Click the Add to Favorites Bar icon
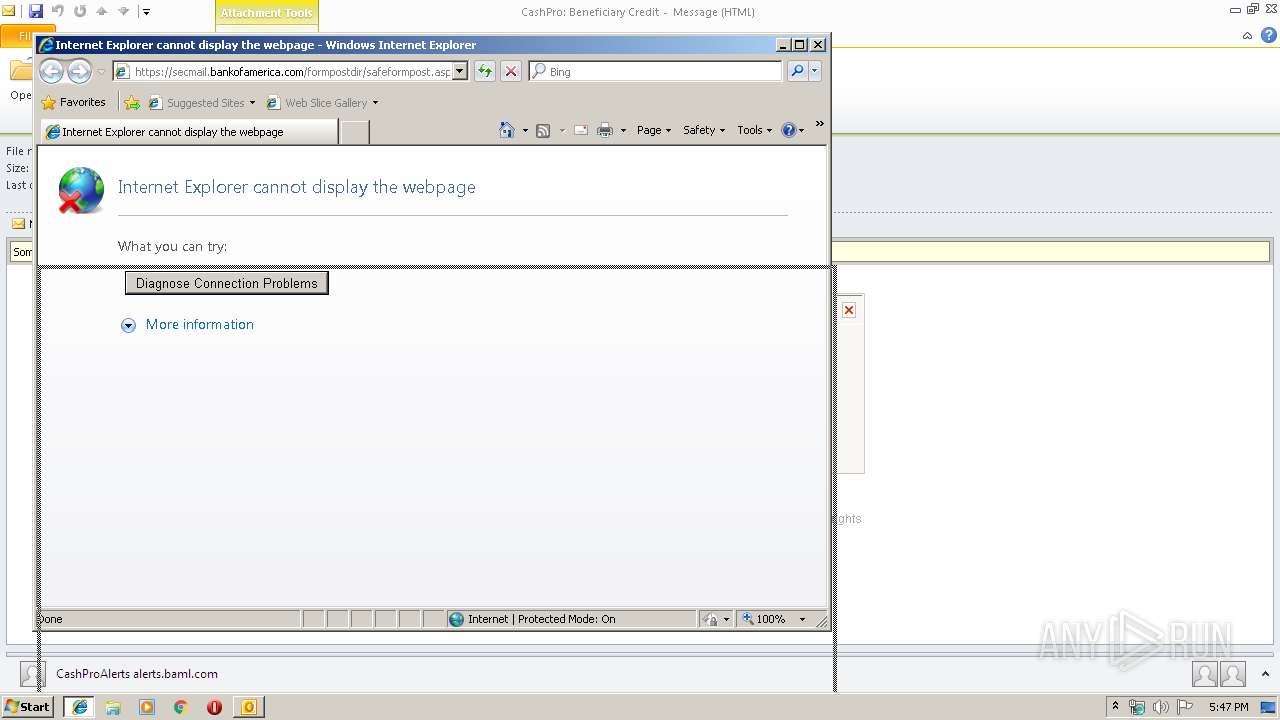 click(x=132, y=102)
